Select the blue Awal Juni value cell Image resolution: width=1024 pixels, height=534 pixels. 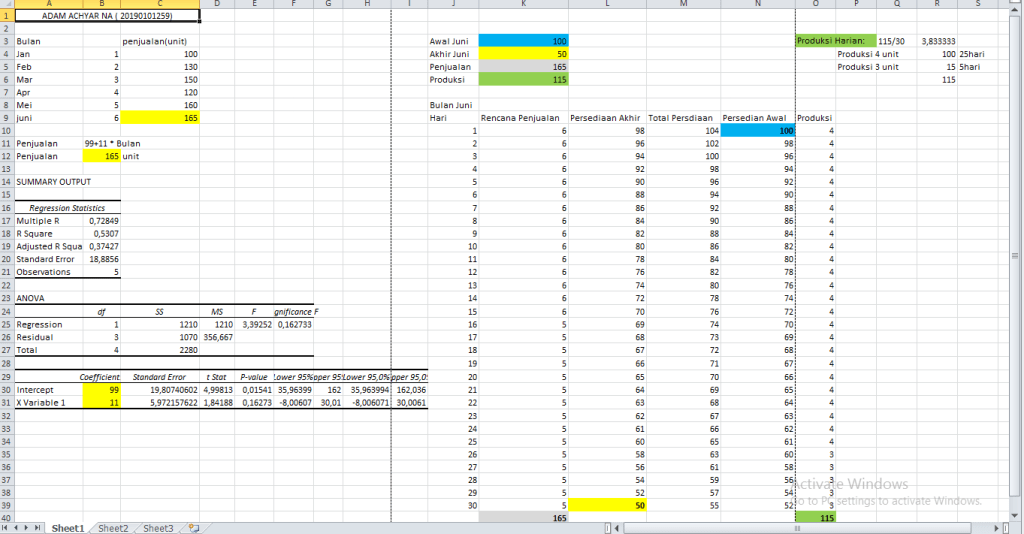point(524,41)
